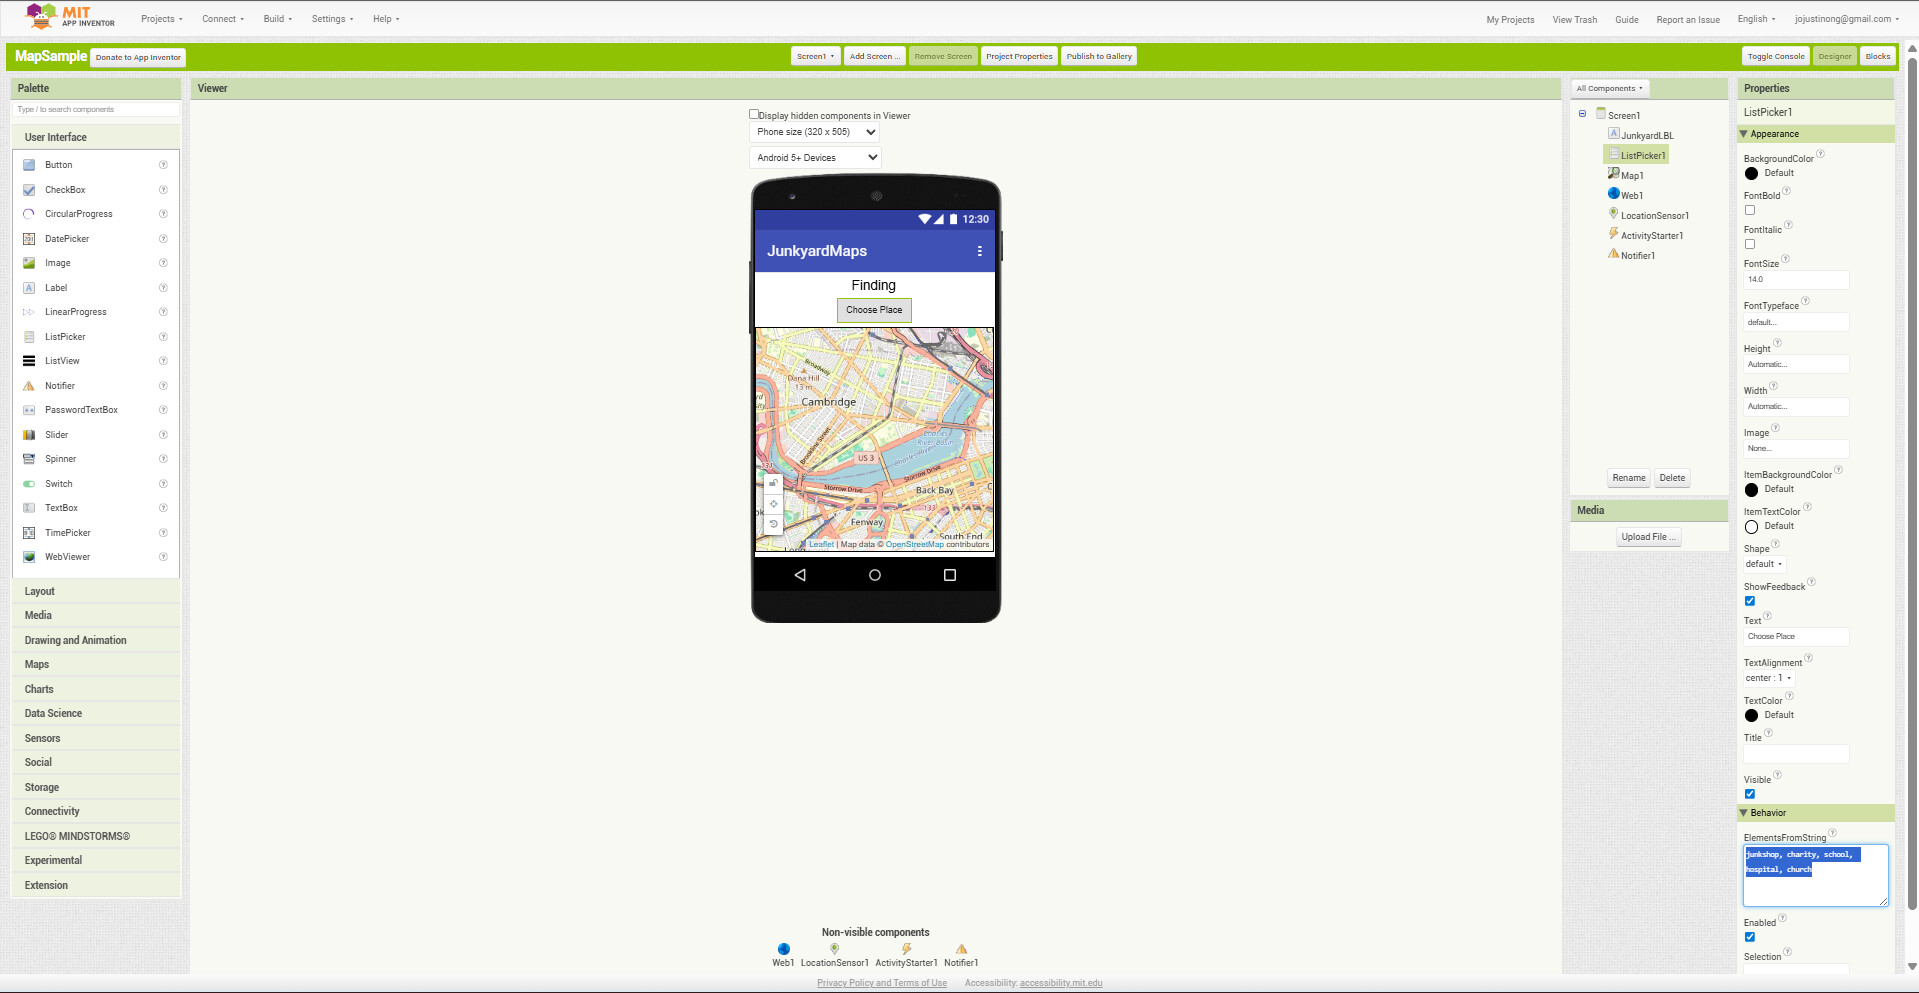Toggle the FontItalic checkbox
The image size is (1919, 993).
tap(1750, 244)
